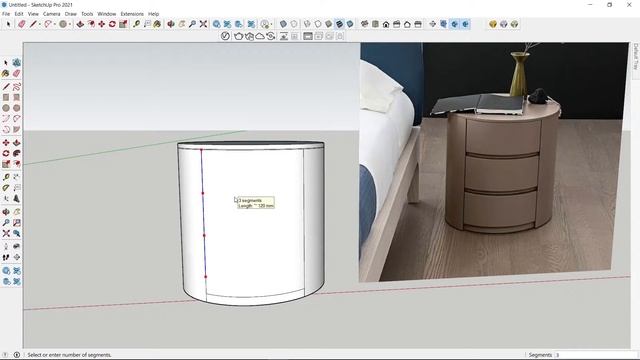Activate the Push/Pull tool in top toolbar
Screen dimensions: 640x360
point(80,24)
